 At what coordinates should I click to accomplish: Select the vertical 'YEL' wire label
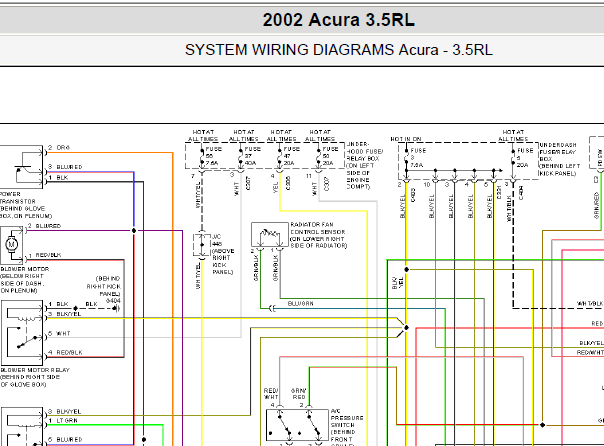coord(275,188)
